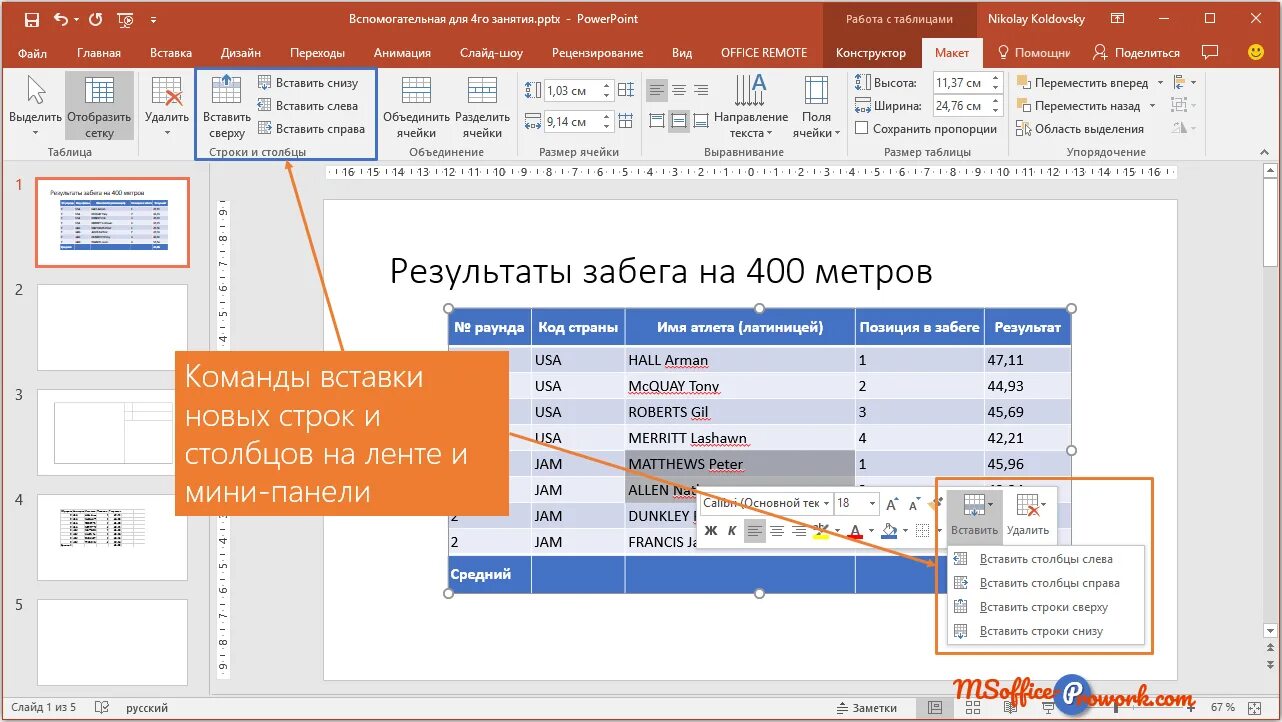Center text vertically in the cell
The image size is (1282, 722).
click(x=679, y=121)
